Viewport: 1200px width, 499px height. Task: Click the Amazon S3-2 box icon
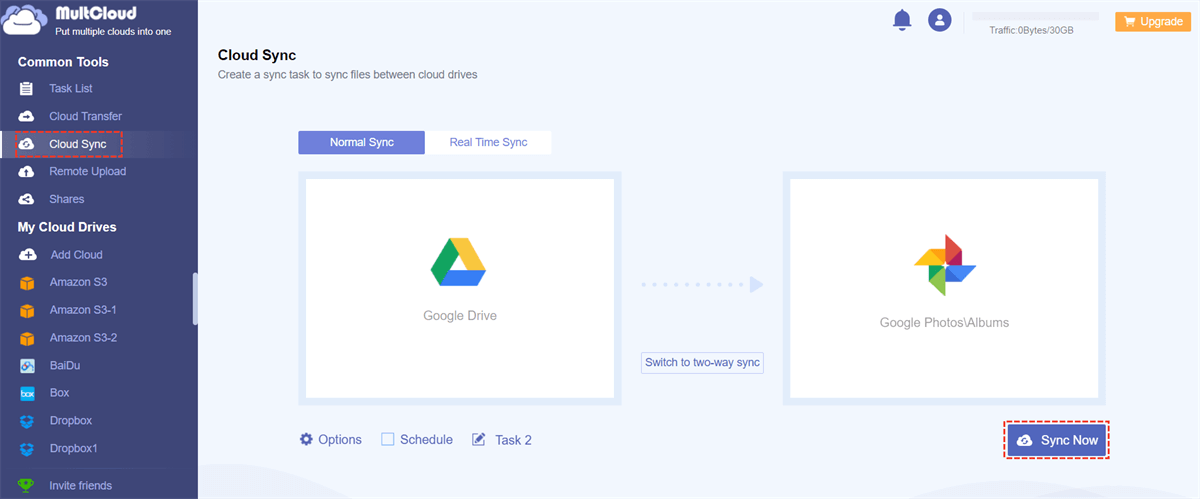27,338
